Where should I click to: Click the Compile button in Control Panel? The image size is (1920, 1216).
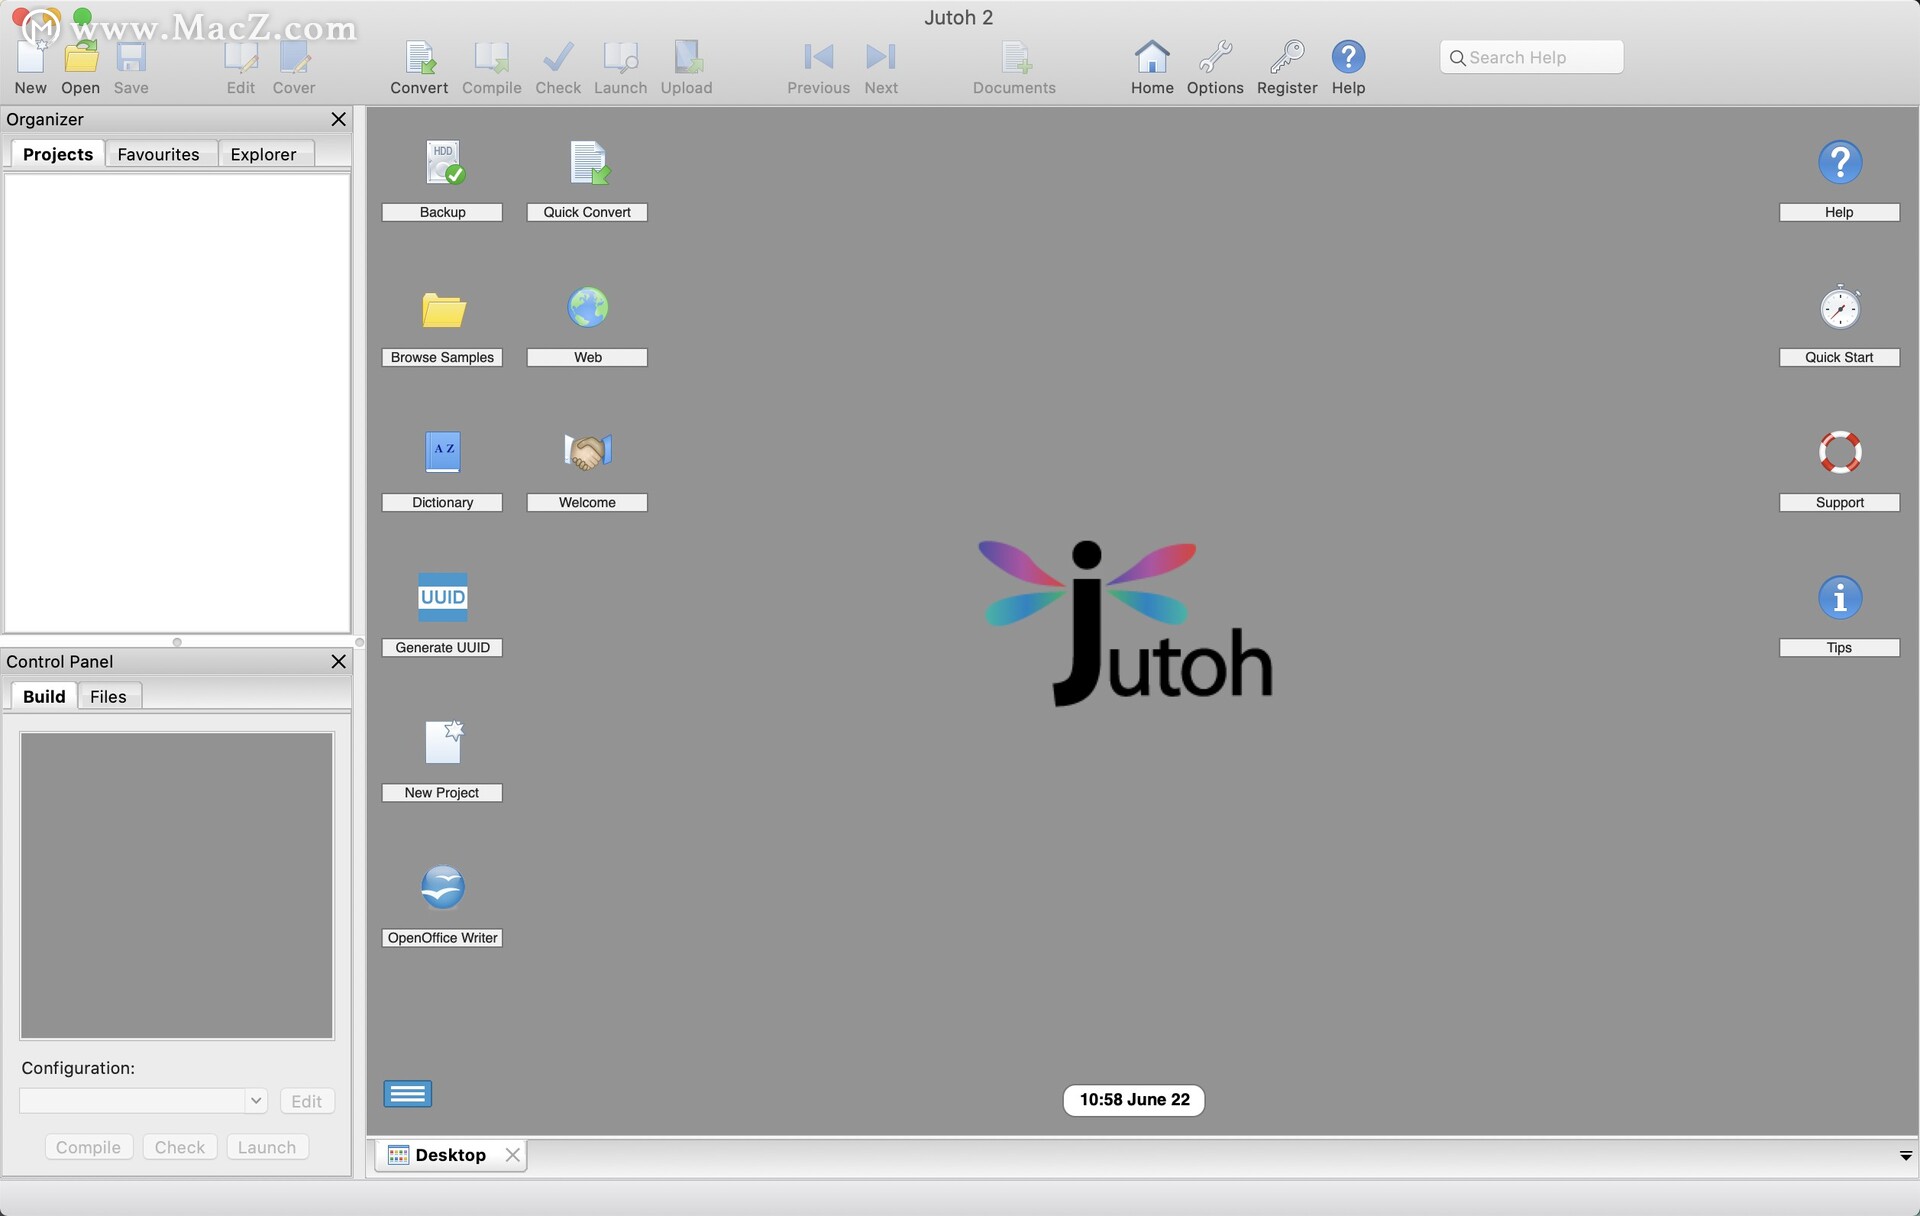[88, 1147]
